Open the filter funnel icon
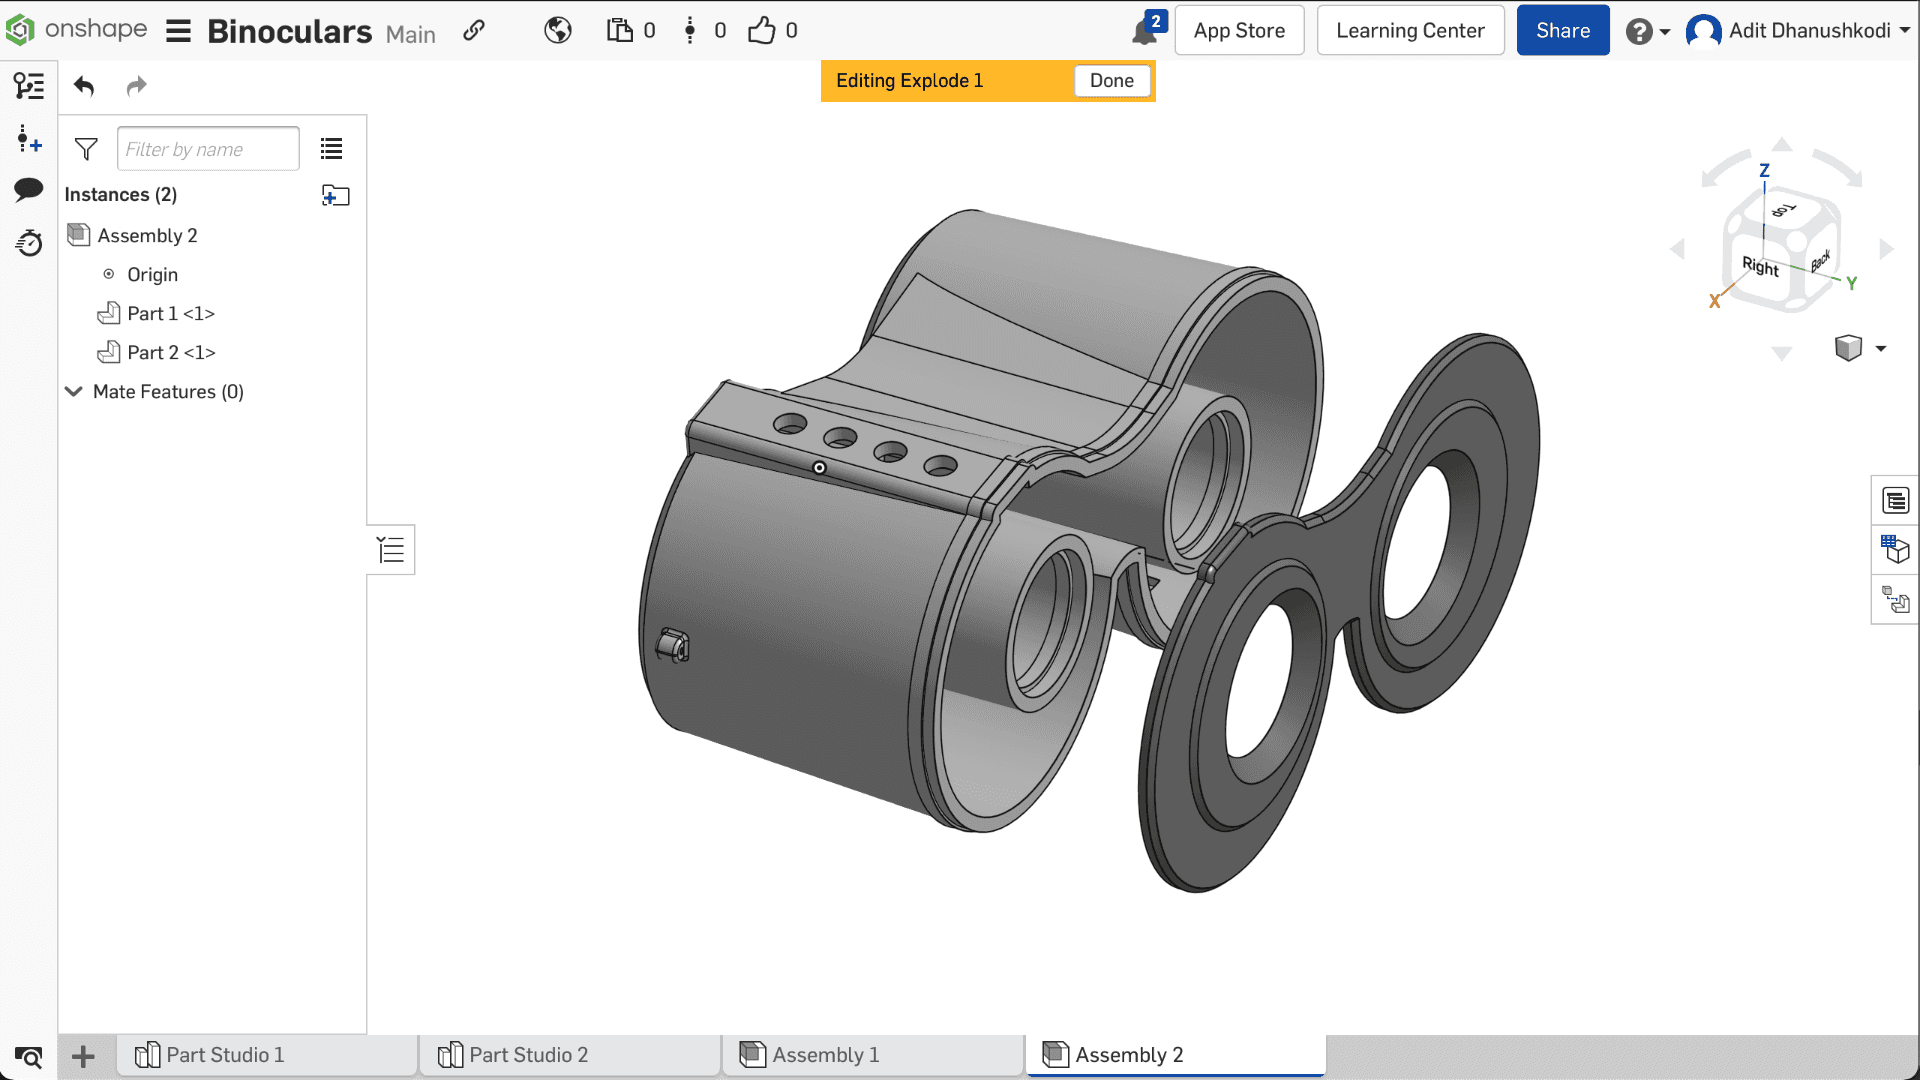This screenshot has width=1920, height=1080. 86,149
